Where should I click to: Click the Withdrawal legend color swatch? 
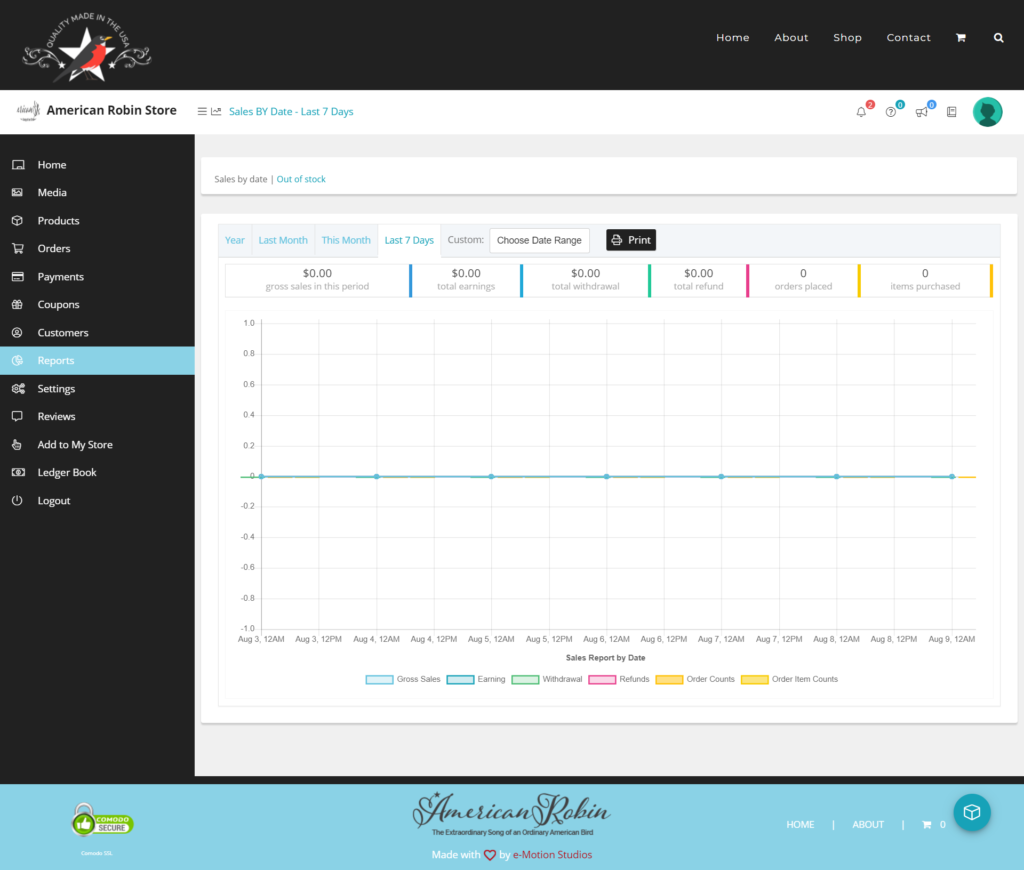click(525, 680)
